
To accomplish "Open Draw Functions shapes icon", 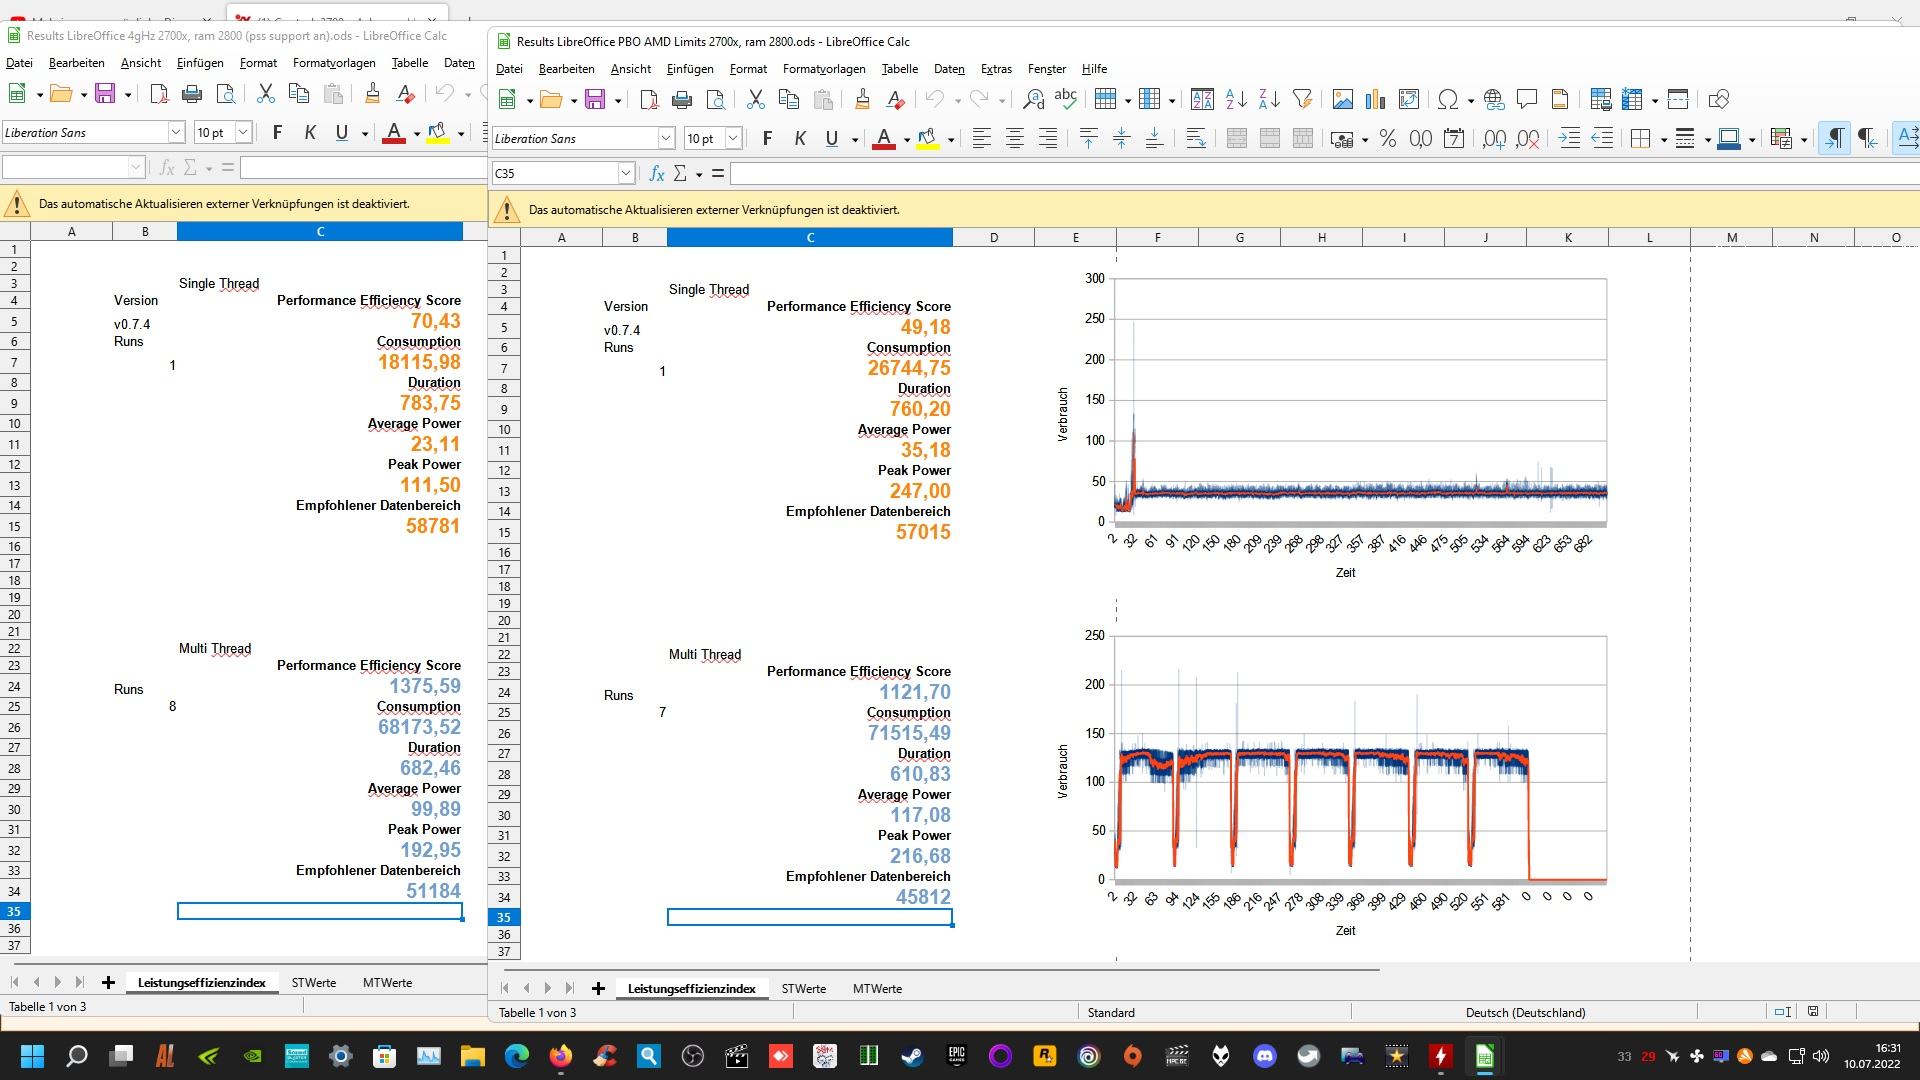I will 1718,99.
